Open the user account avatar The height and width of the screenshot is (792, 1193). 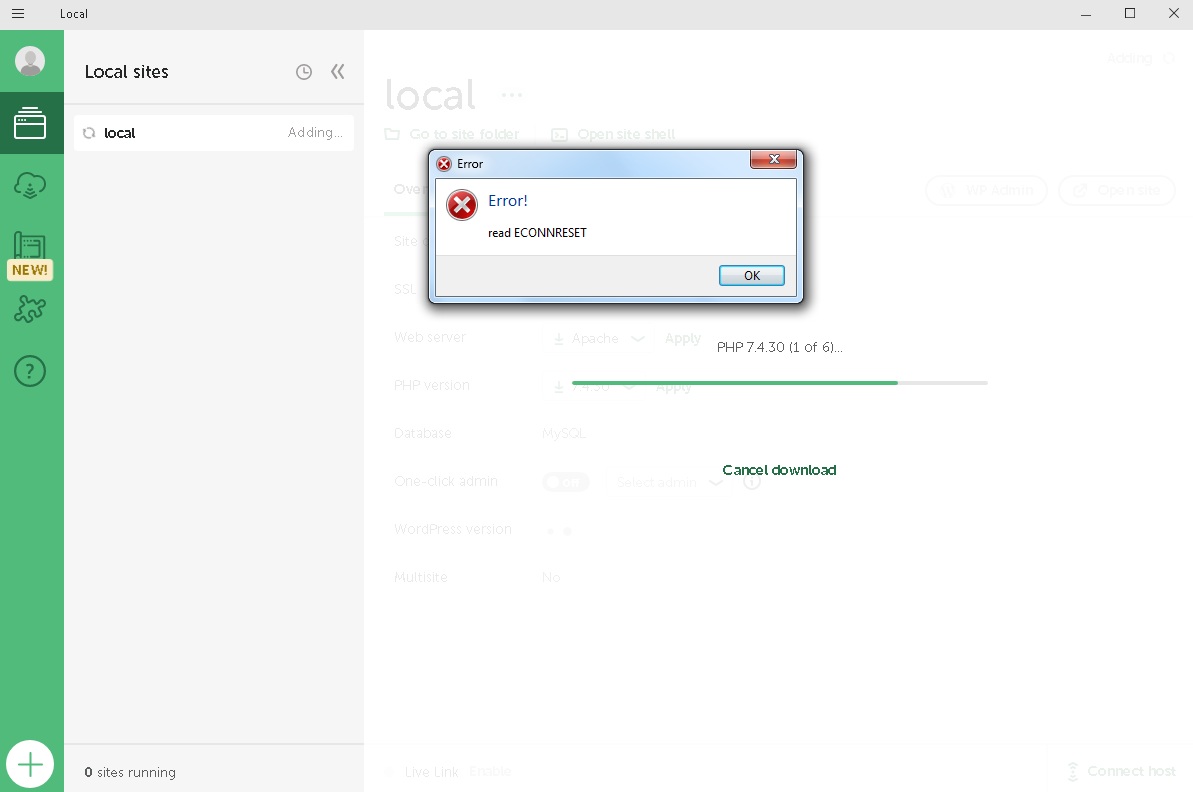[30, 61]
